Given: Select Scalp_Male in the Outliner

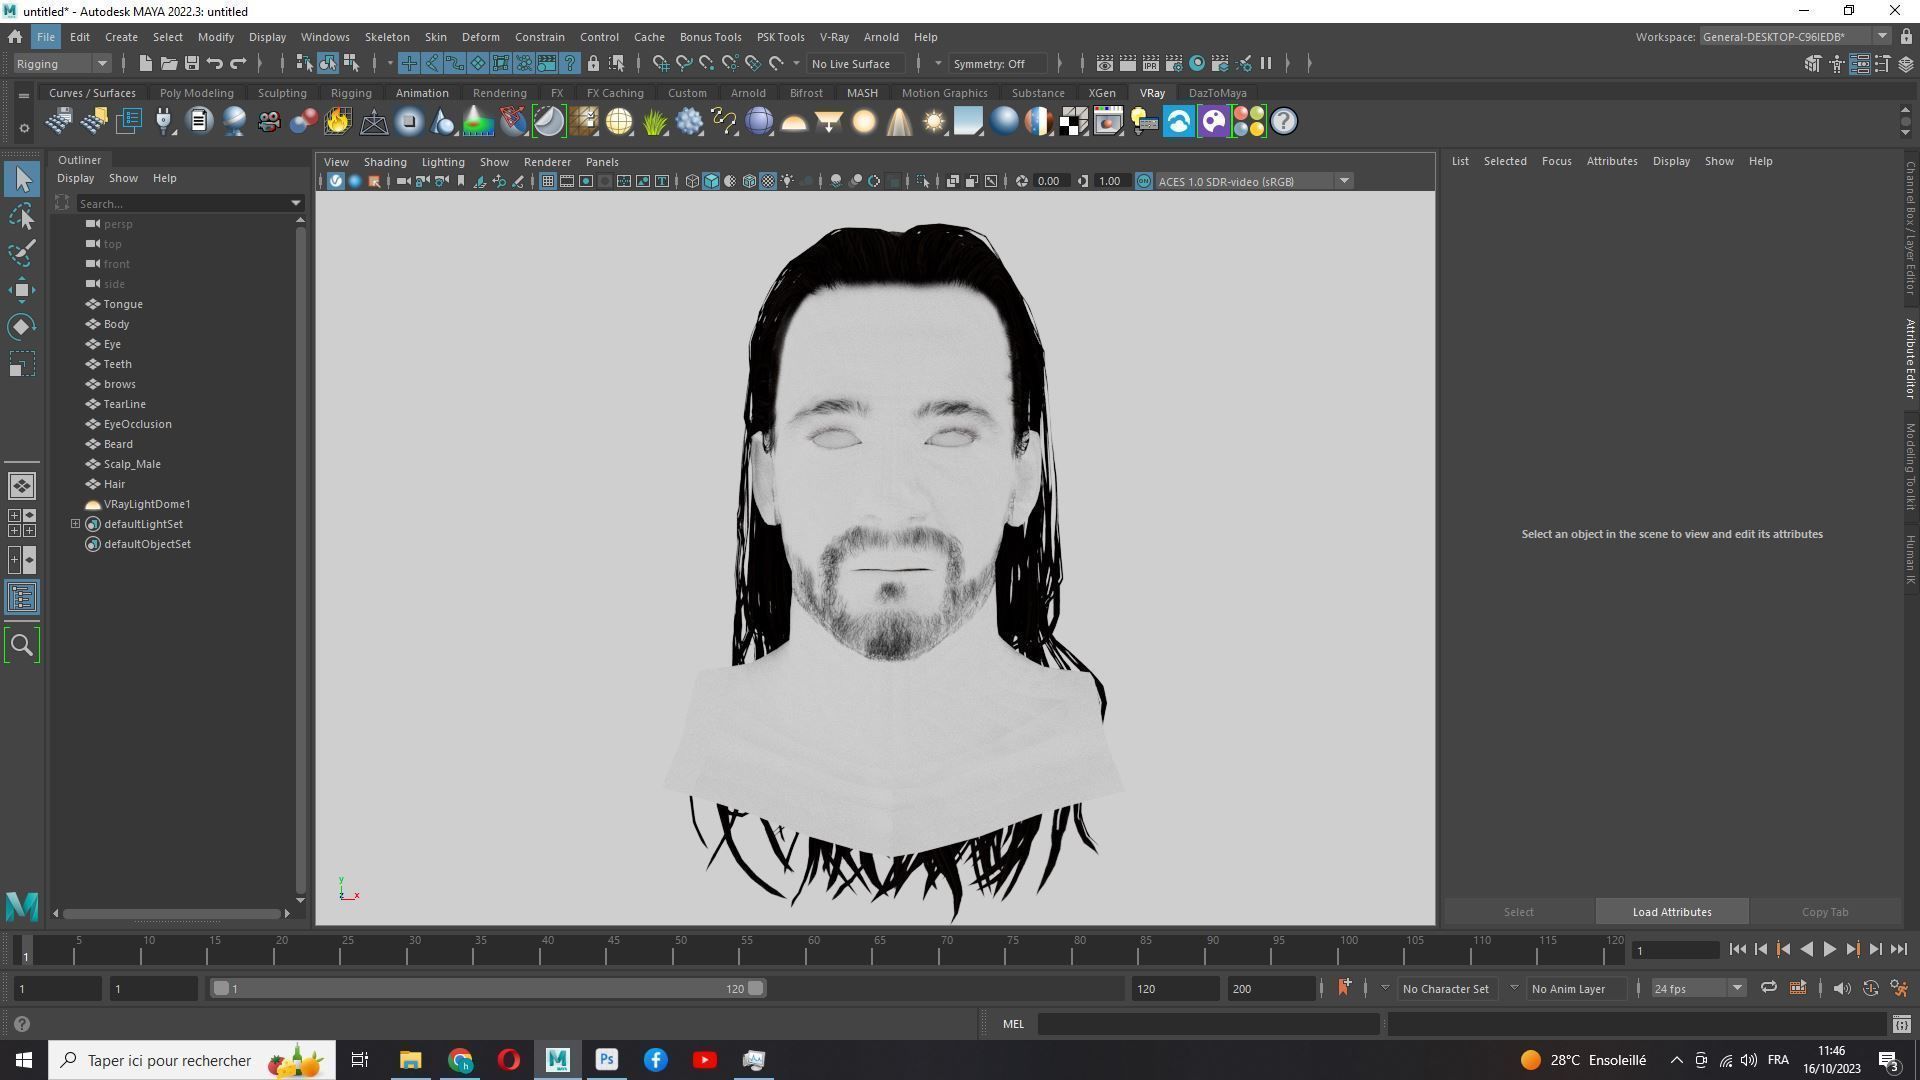Looking at the screenshot, I should click(132, 464).
